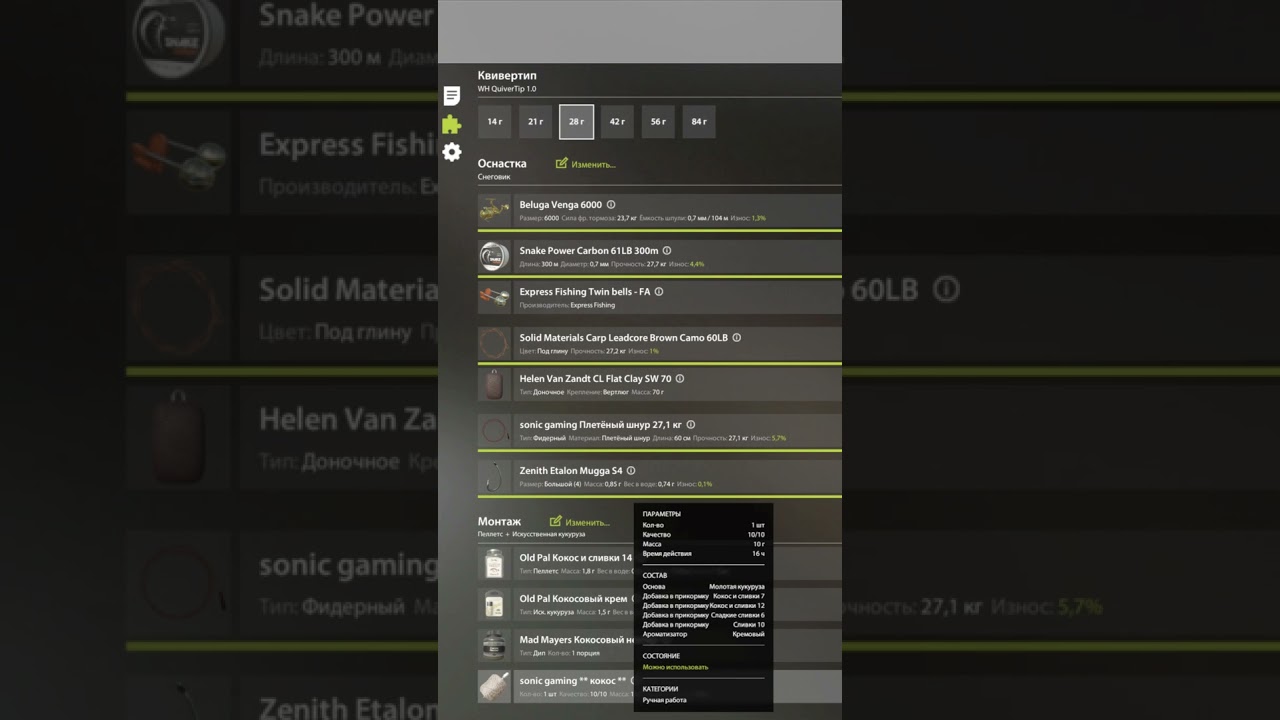This screenshot has width=1280, height=720.
Task: Show info for Snake Power Carbon line
Action: pyautogui.click(x=667, y=251)
